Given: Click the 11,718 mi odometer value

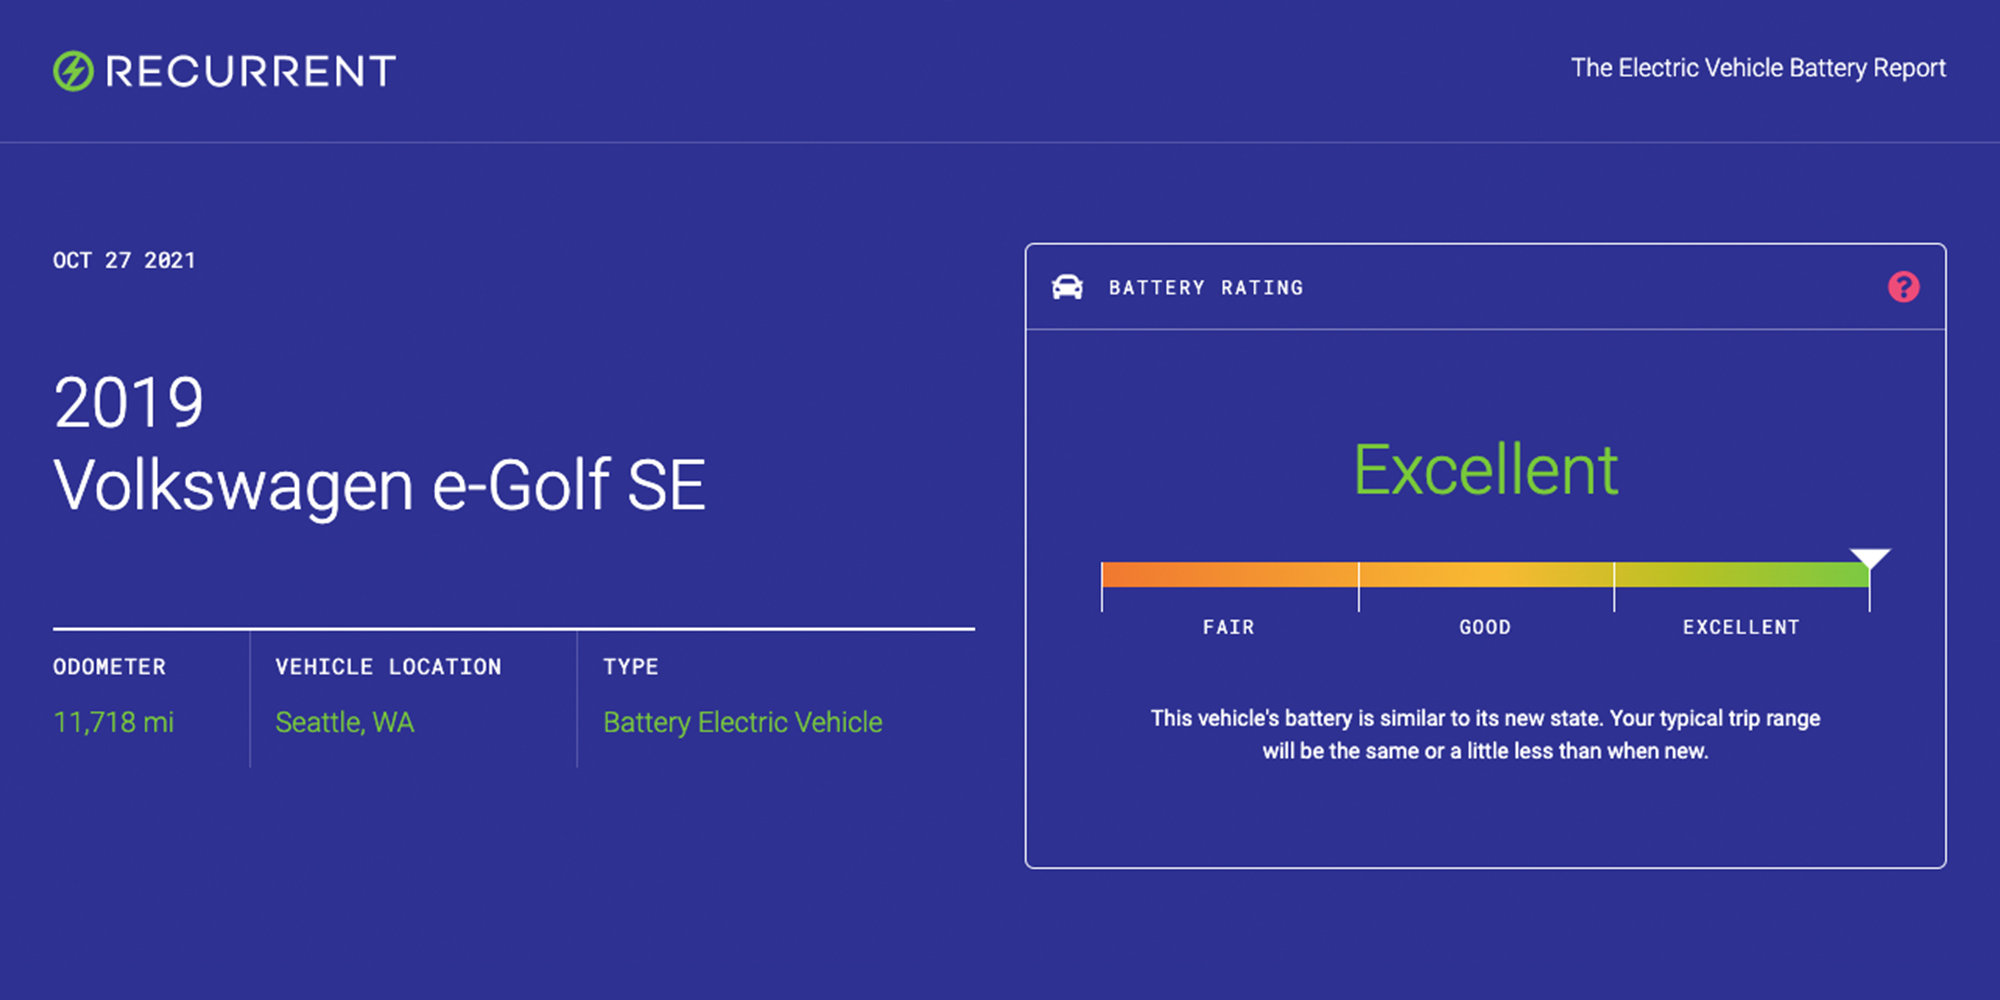Looking at the screenshot, I should click(114, 722).
